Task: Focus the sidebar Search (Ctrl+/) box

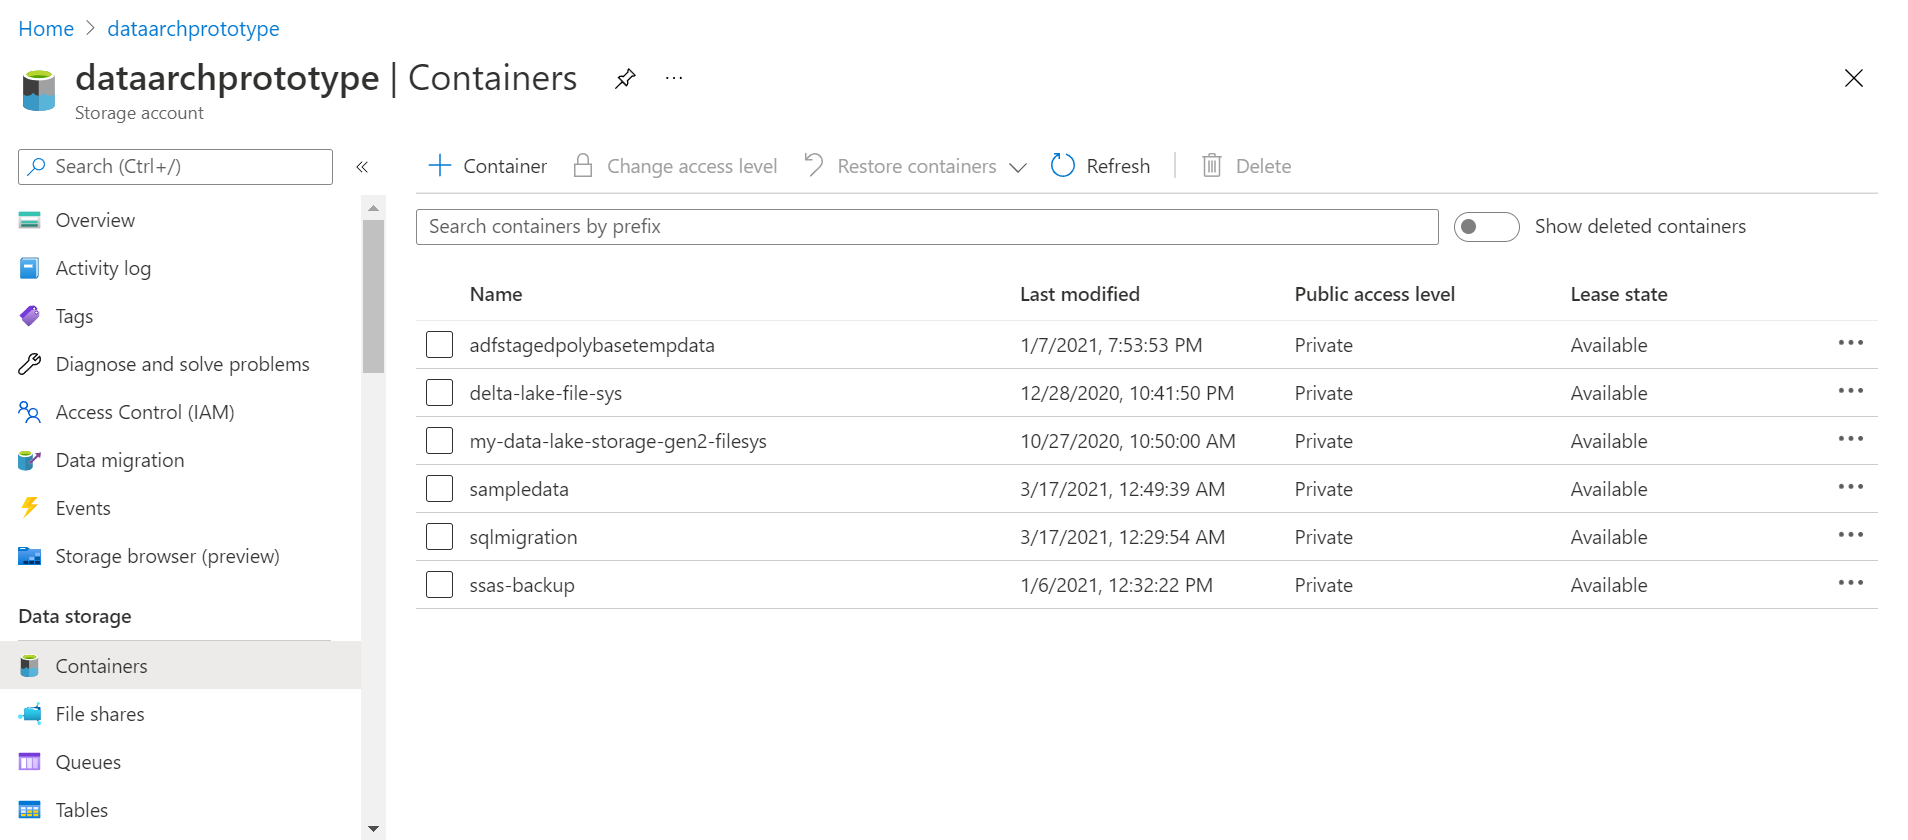Action: (175, 167)
